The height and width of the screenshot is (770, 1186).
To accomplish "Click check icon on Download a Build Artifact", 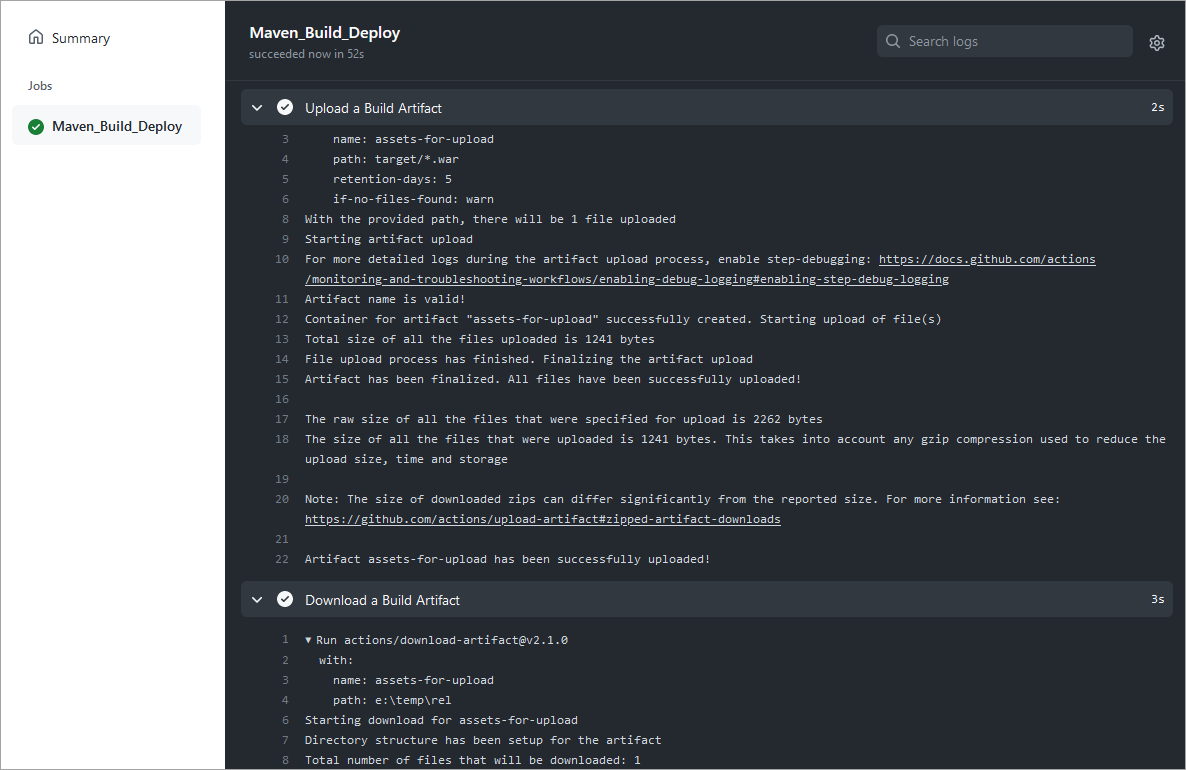I will click(x=285, y=600).
